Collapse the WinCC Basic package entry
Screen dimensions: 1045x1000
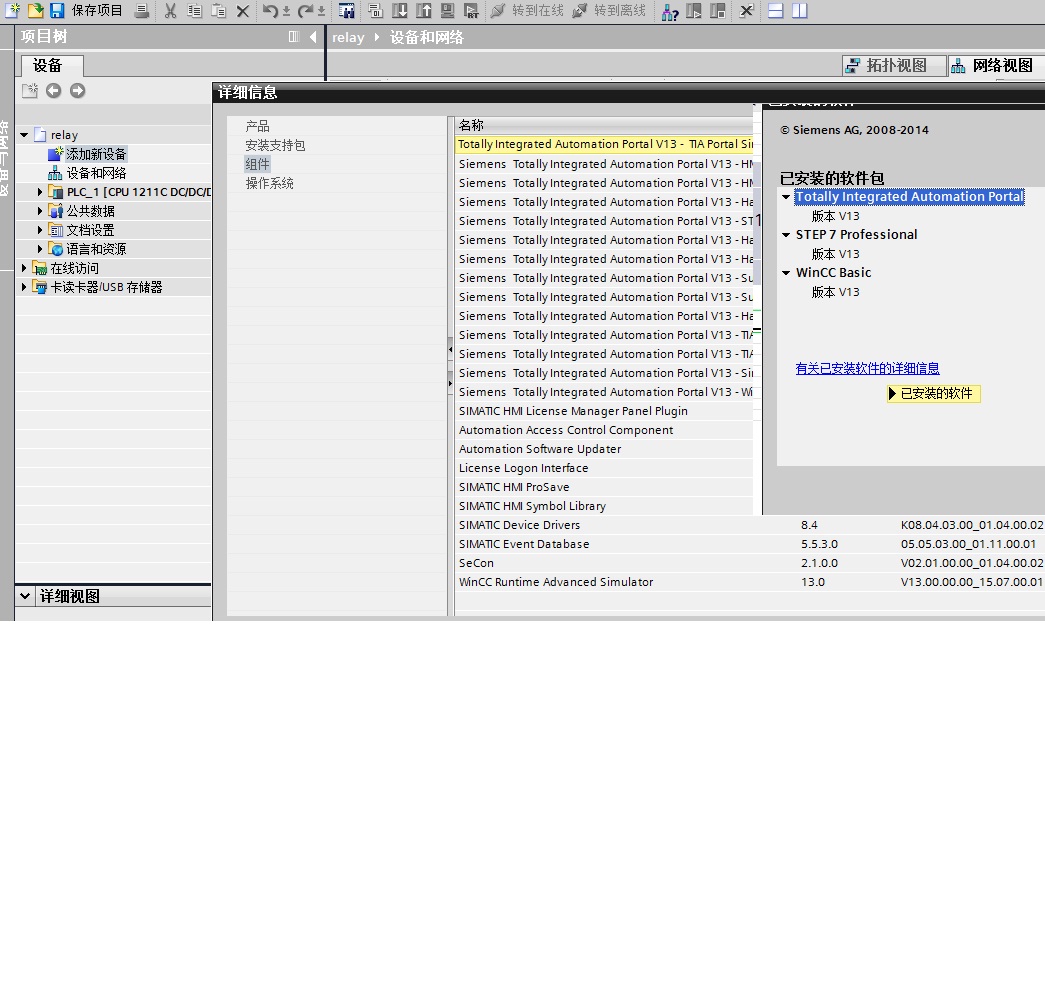click(786, 273)
